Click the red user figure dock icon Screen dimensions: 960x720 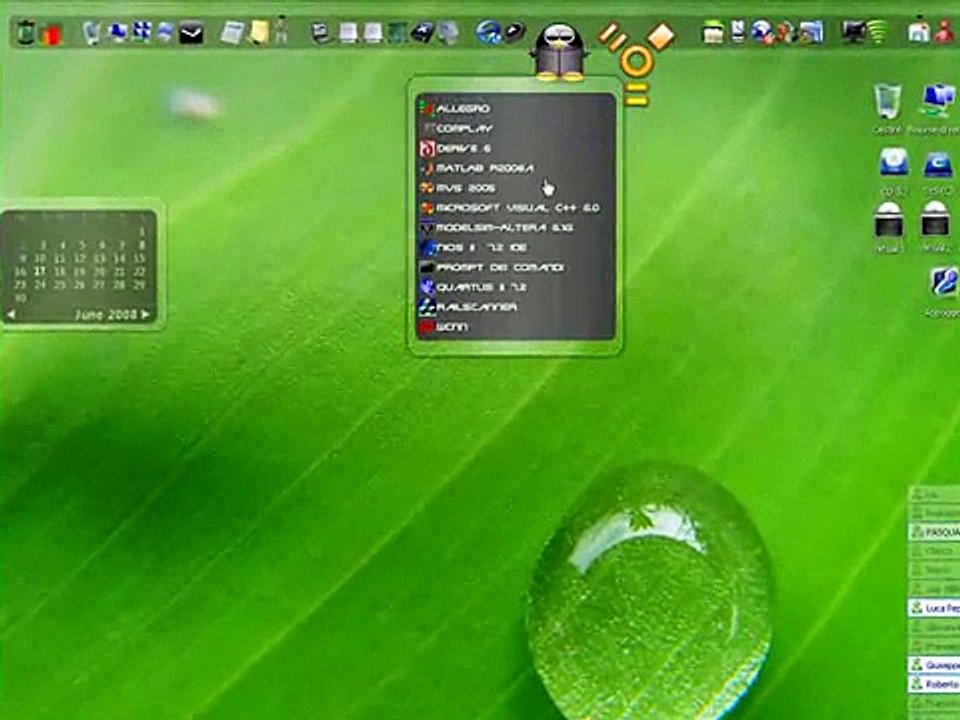point(946,31)
